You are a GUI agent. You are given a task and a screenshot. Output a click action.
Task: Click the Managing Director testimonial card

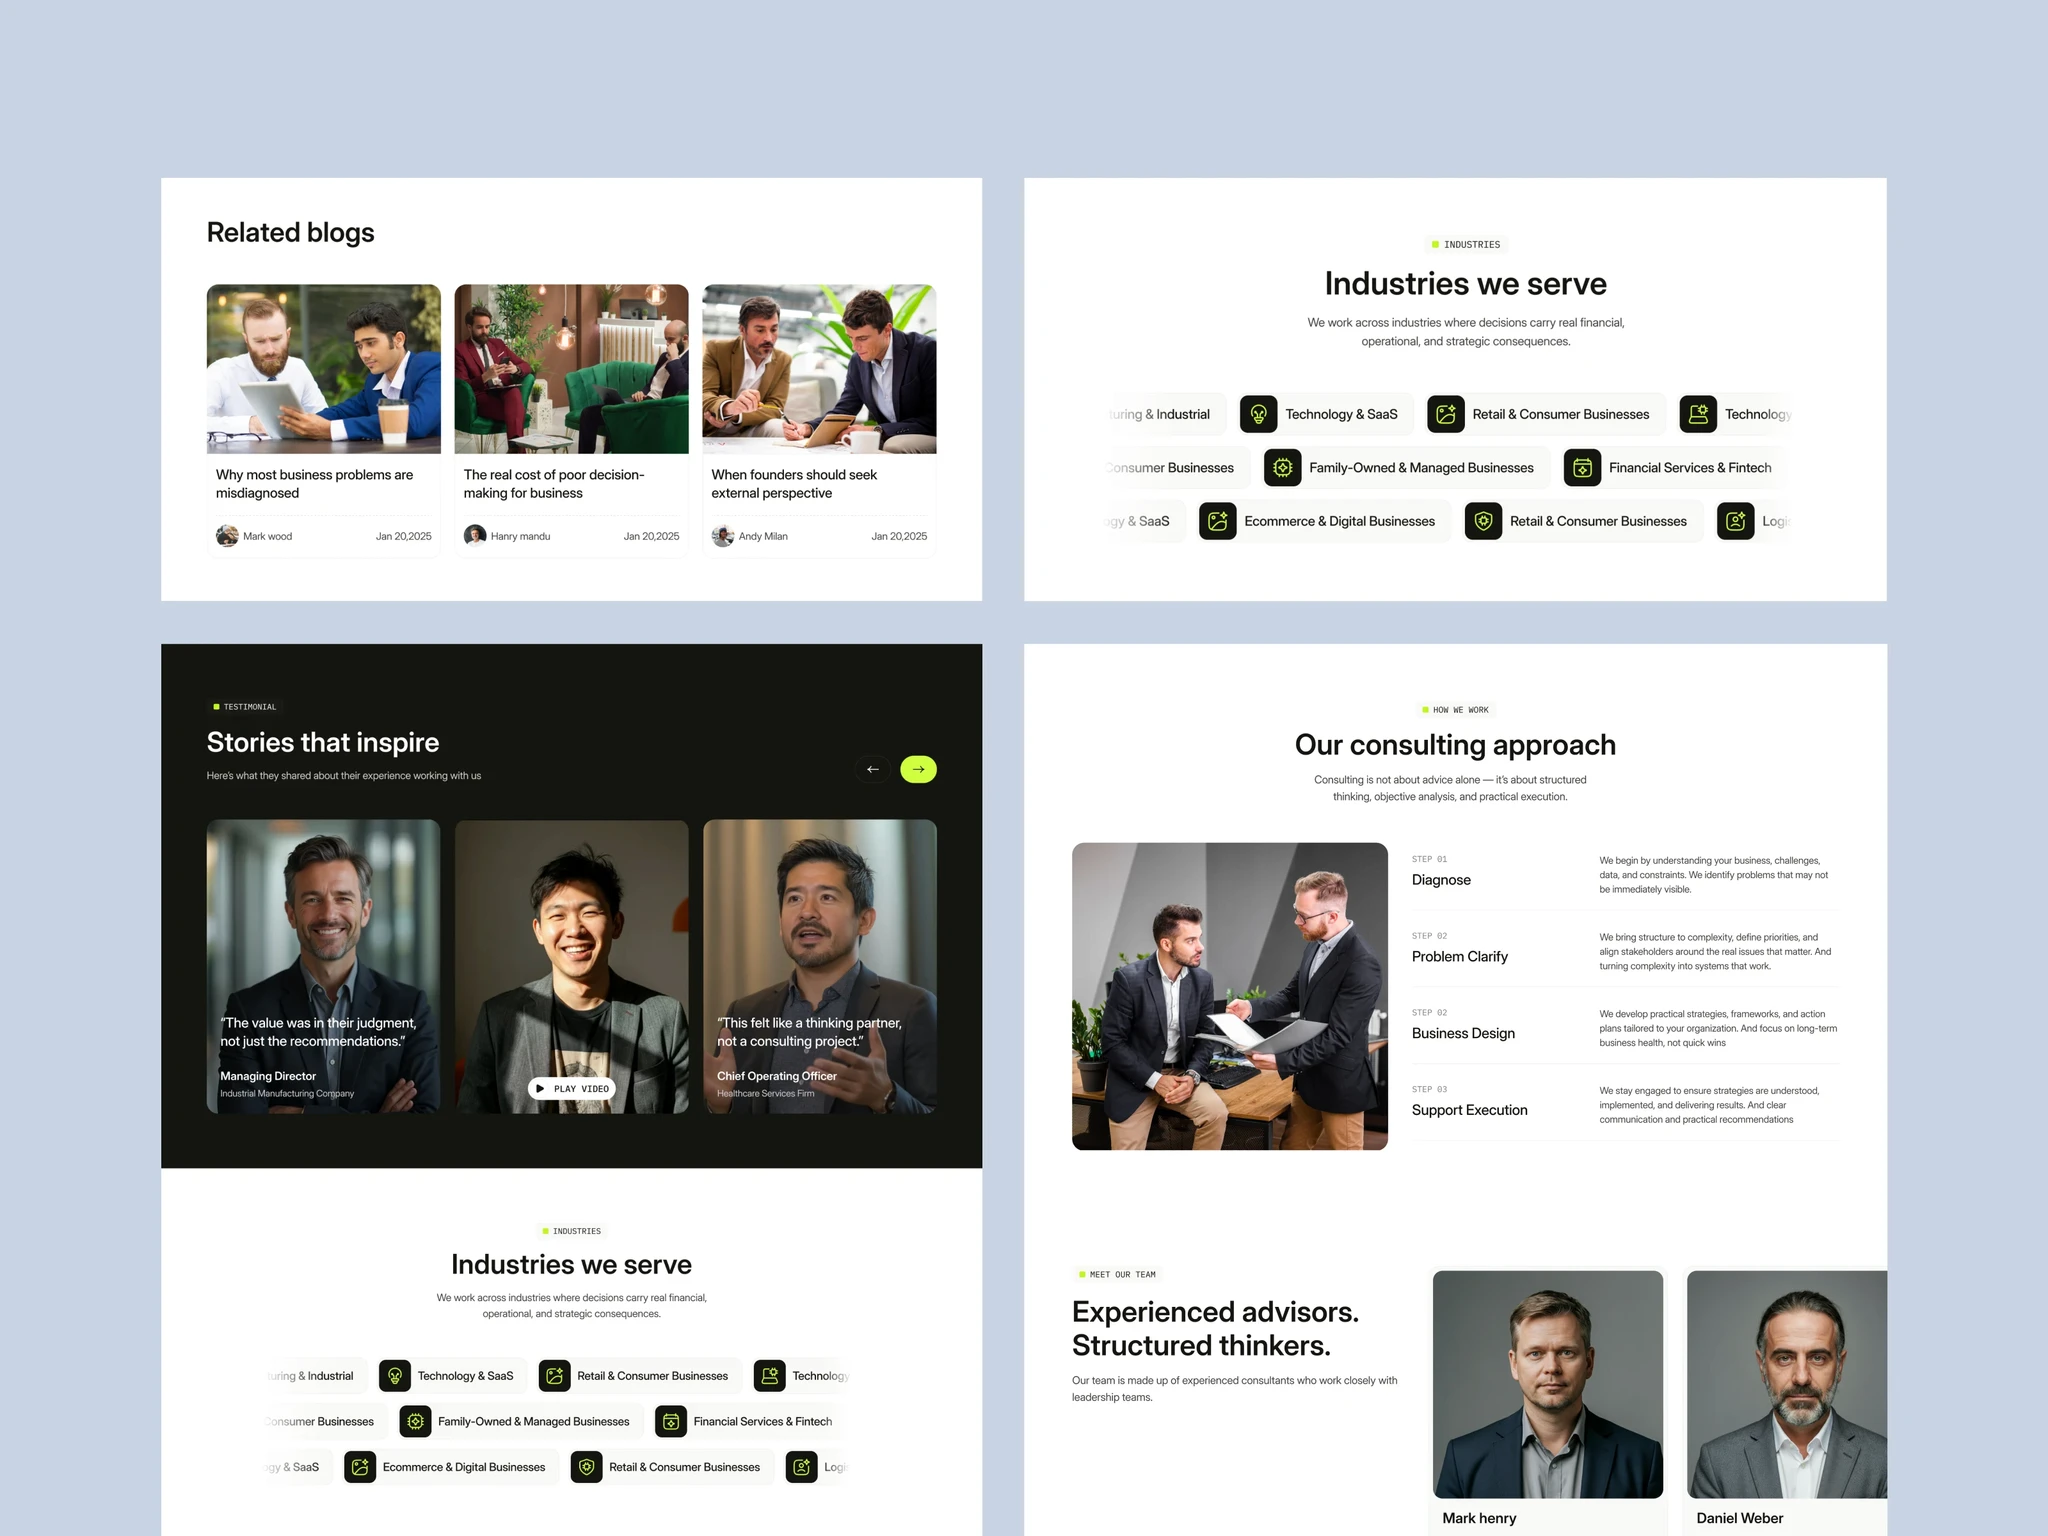(322, 965)
